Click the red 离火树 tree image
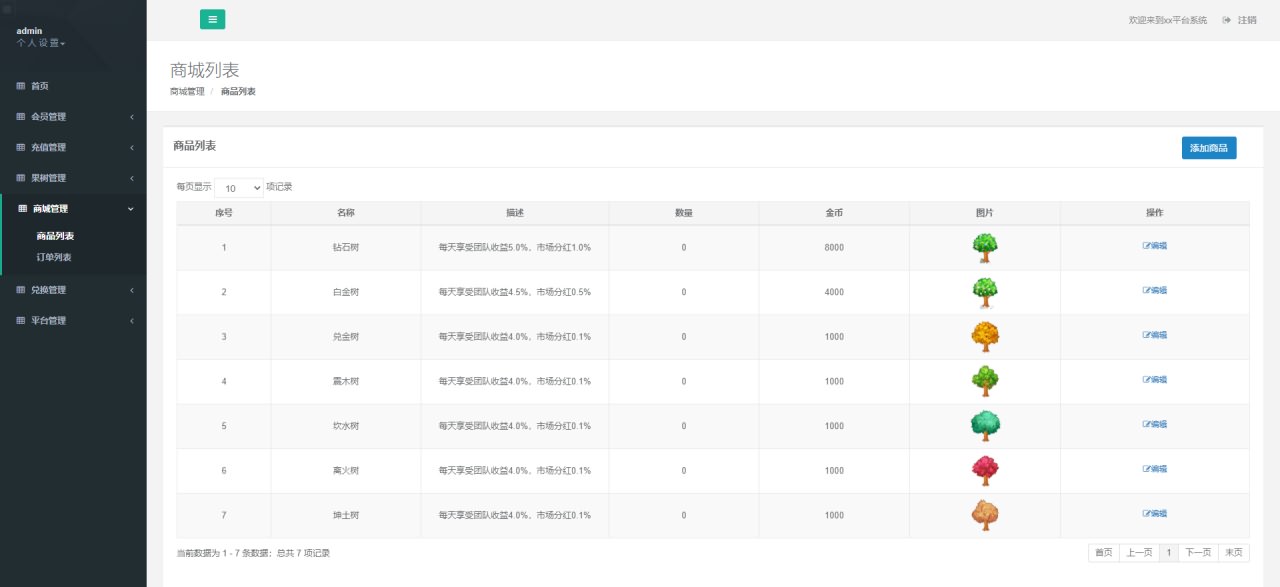1280x587 pixels. 985,470
